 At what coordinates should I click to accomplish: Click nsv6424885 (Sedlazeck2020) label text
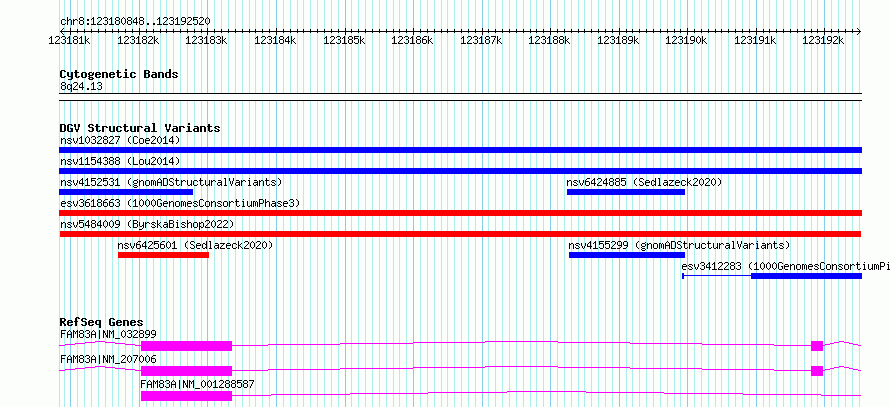(x=644, y=182)
